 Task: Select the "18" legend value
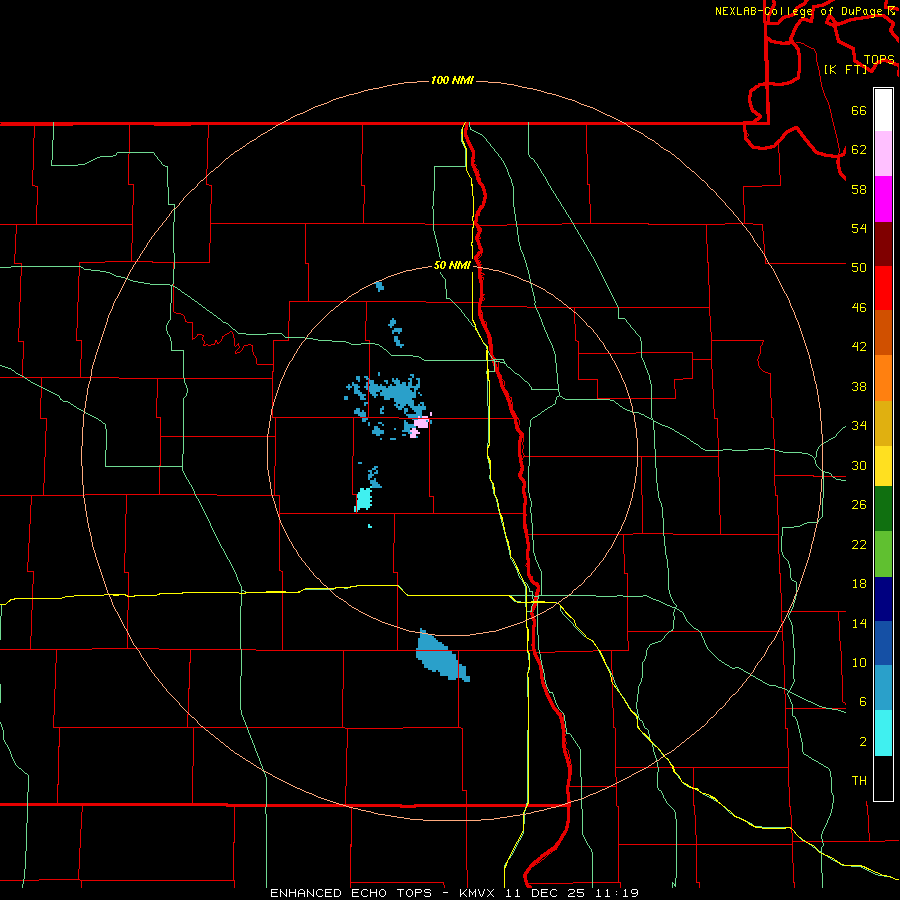pyautogui.click(x=859, y=584)
